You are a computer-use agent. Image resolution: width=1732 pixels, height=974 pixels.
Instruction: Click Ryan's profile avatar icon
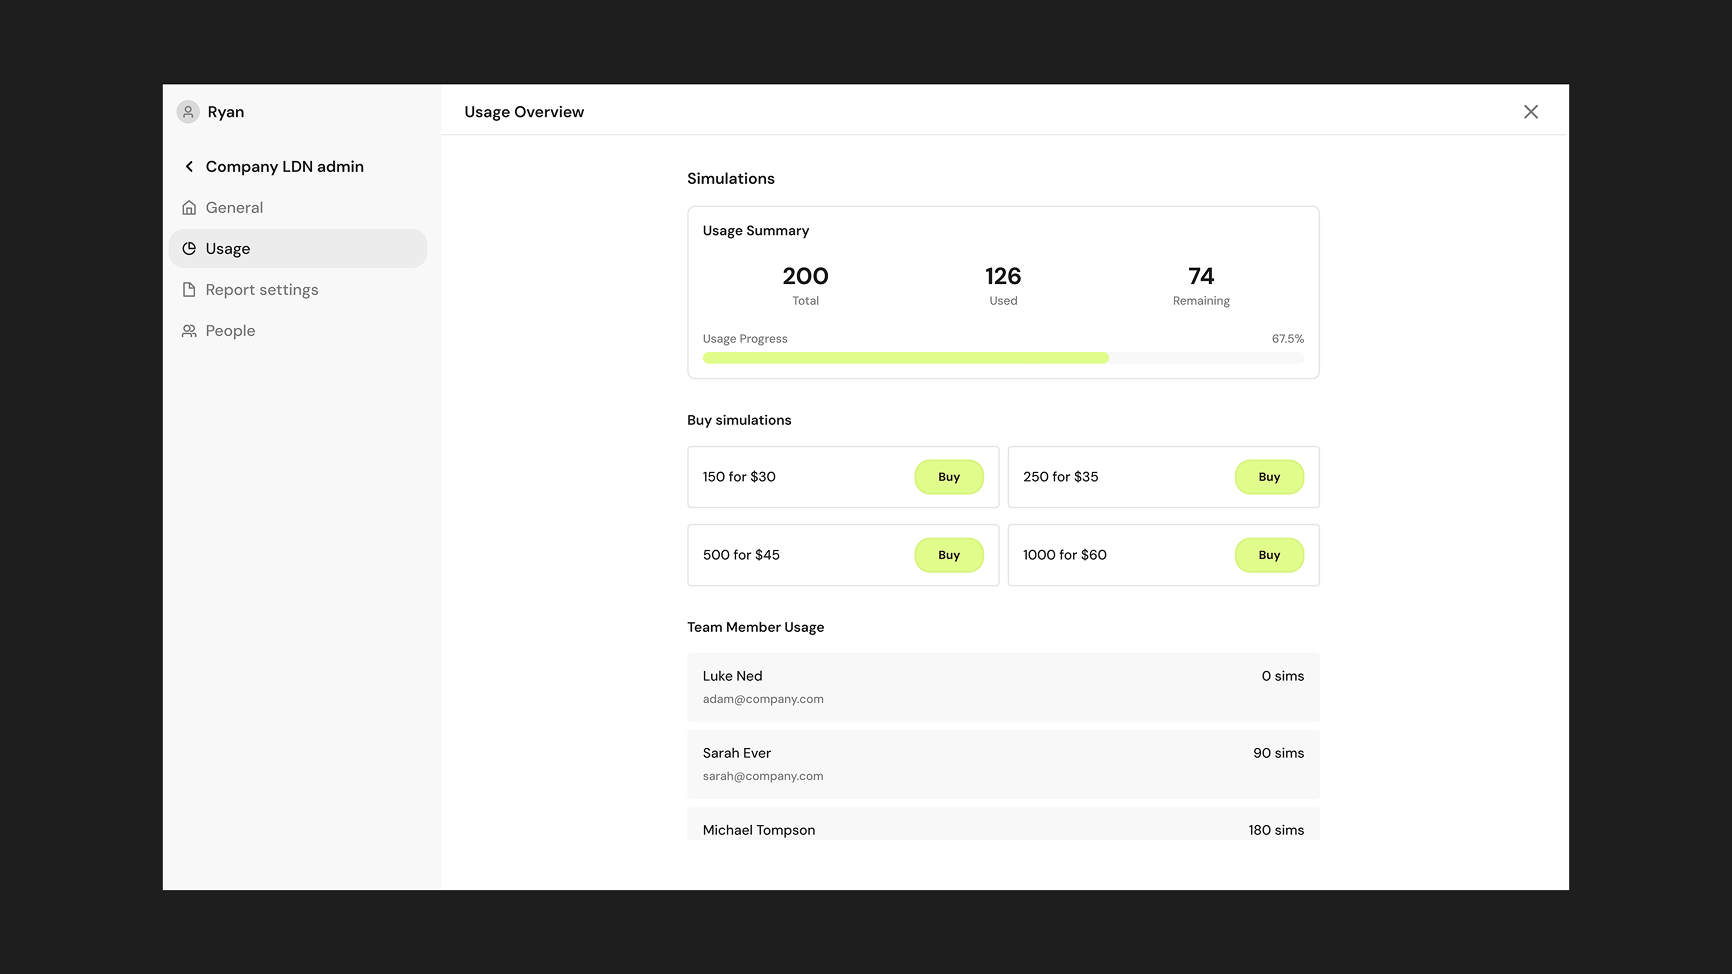pos(188,112)
